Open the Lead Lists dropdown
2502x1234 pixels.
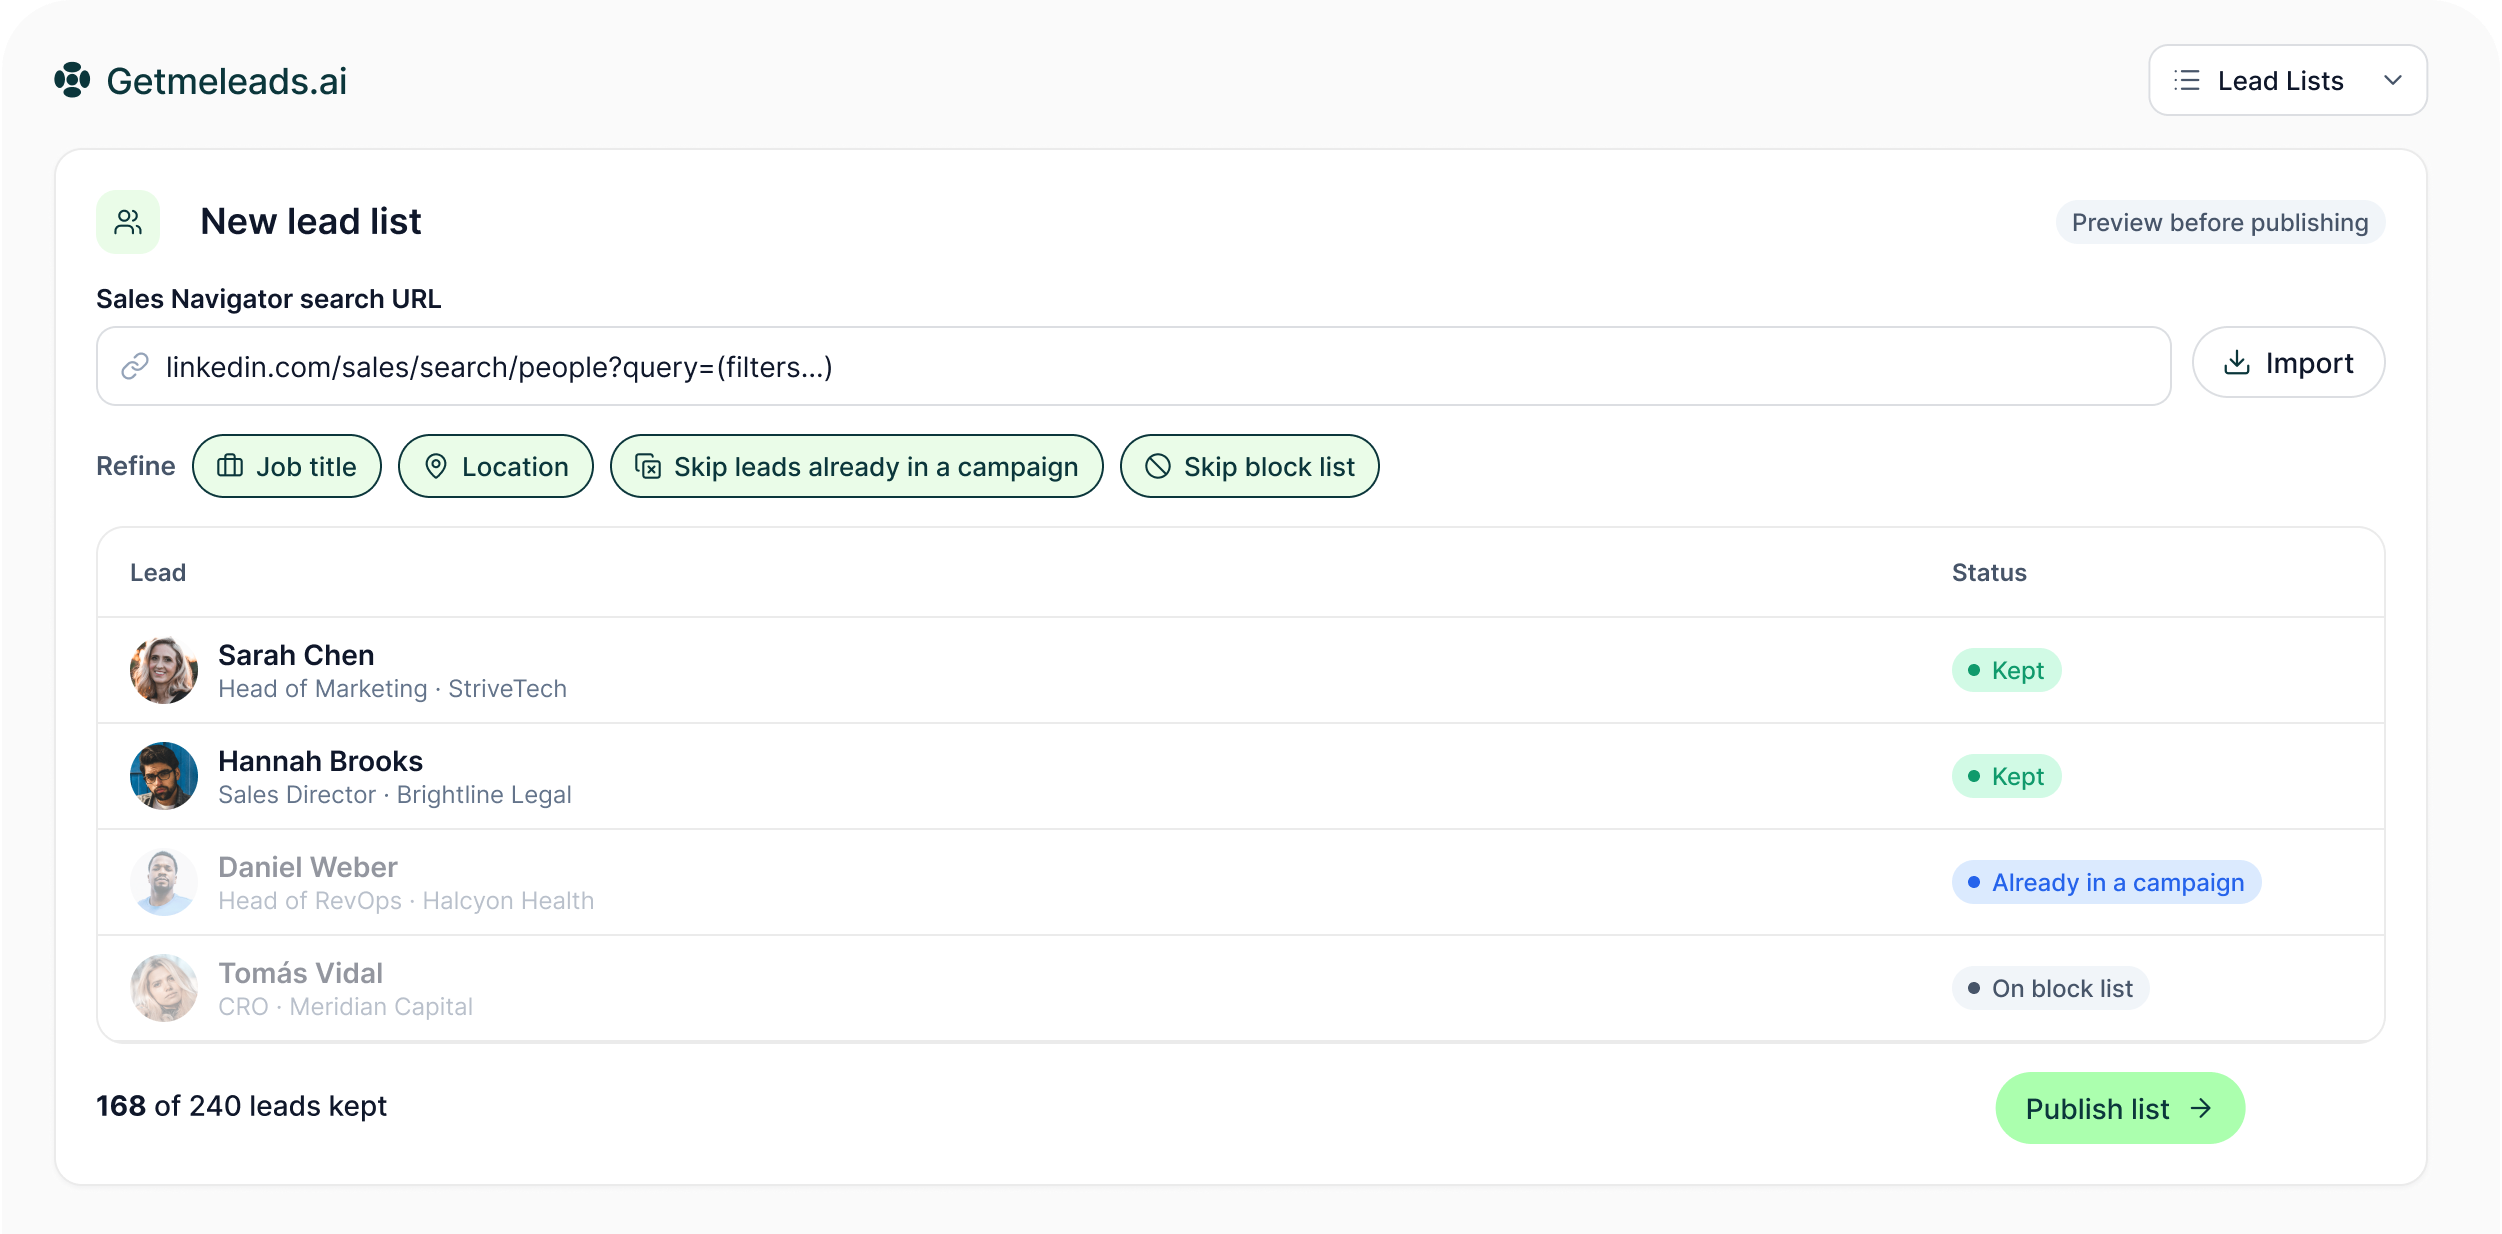2287,80
